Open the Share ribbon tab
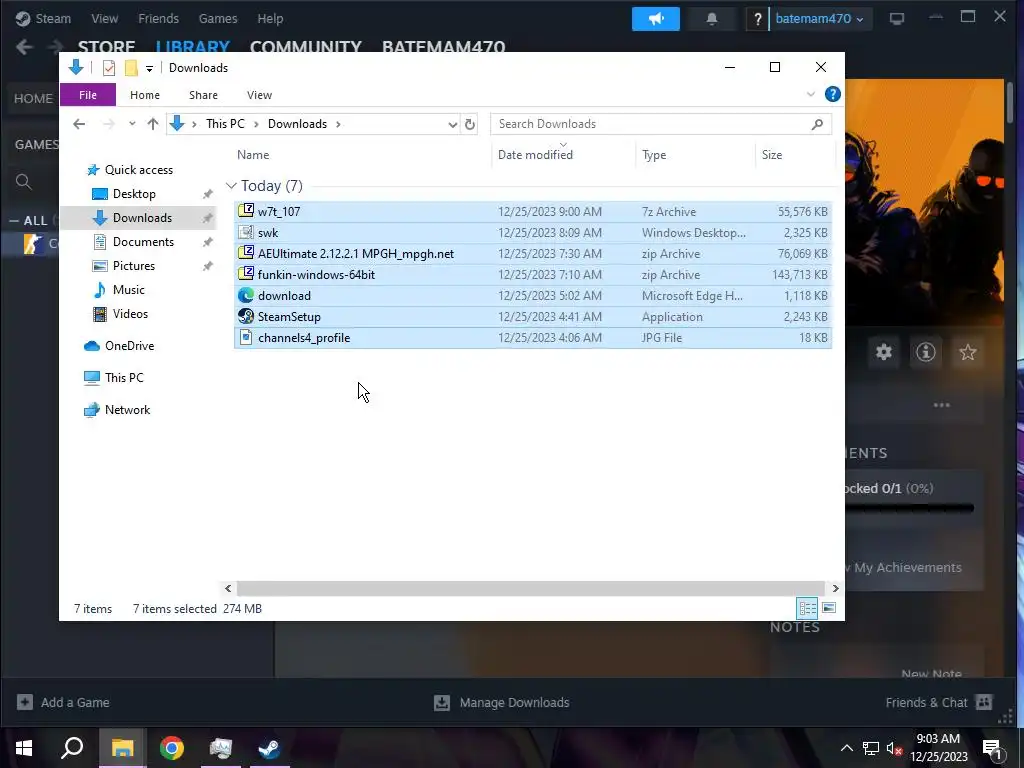Image resolution: width=1024 pixels, height=768 pixels. 203,95
